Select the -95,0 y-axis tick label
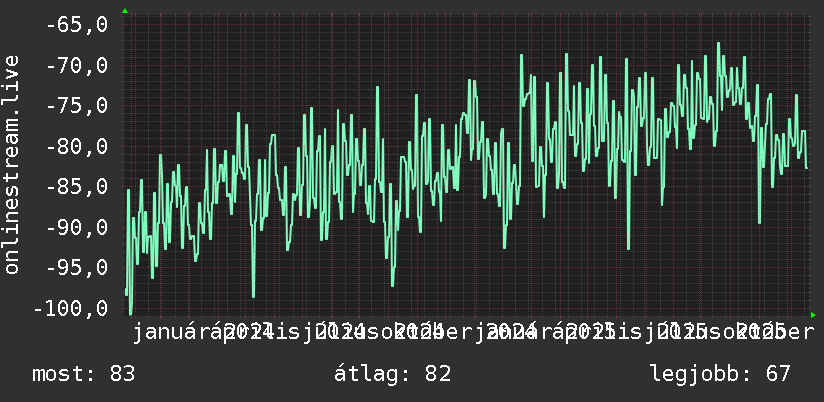The height and width of the screenshot is (402, 824). click(78, 267)
